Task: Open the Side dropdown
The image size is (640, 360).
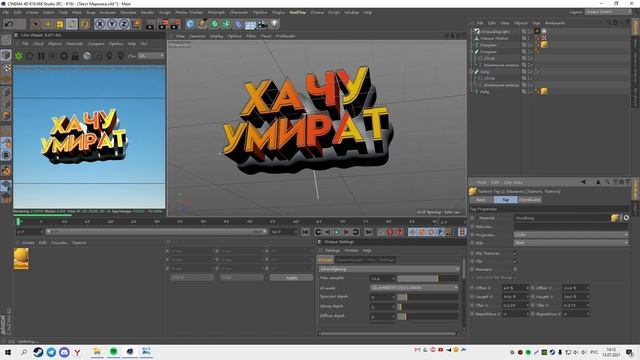Action: click(571, 242)
